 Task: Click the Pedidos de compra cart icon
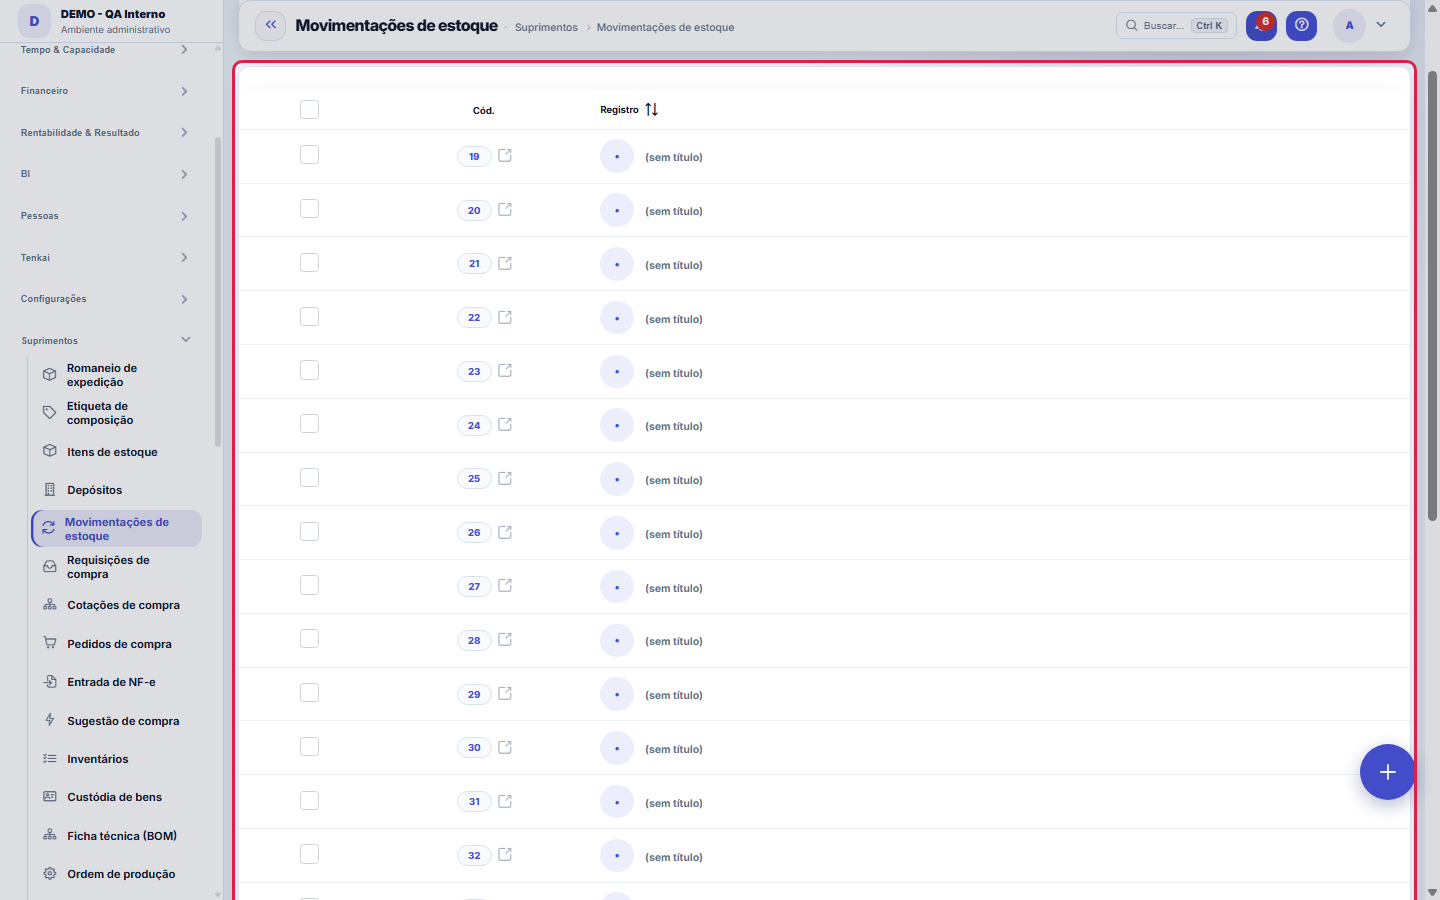[49, 643]
